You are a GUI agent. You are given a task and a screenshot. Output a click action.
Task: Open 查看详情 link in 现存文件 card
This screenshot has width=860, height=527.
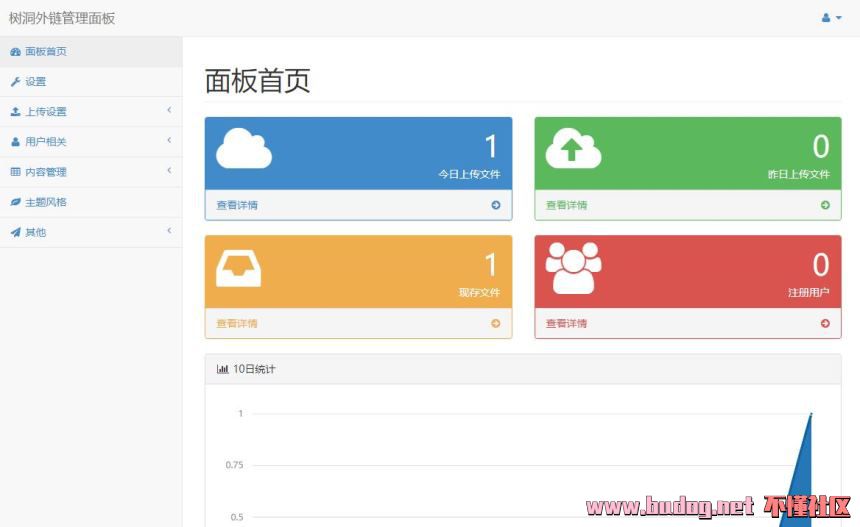click(237, 324)
